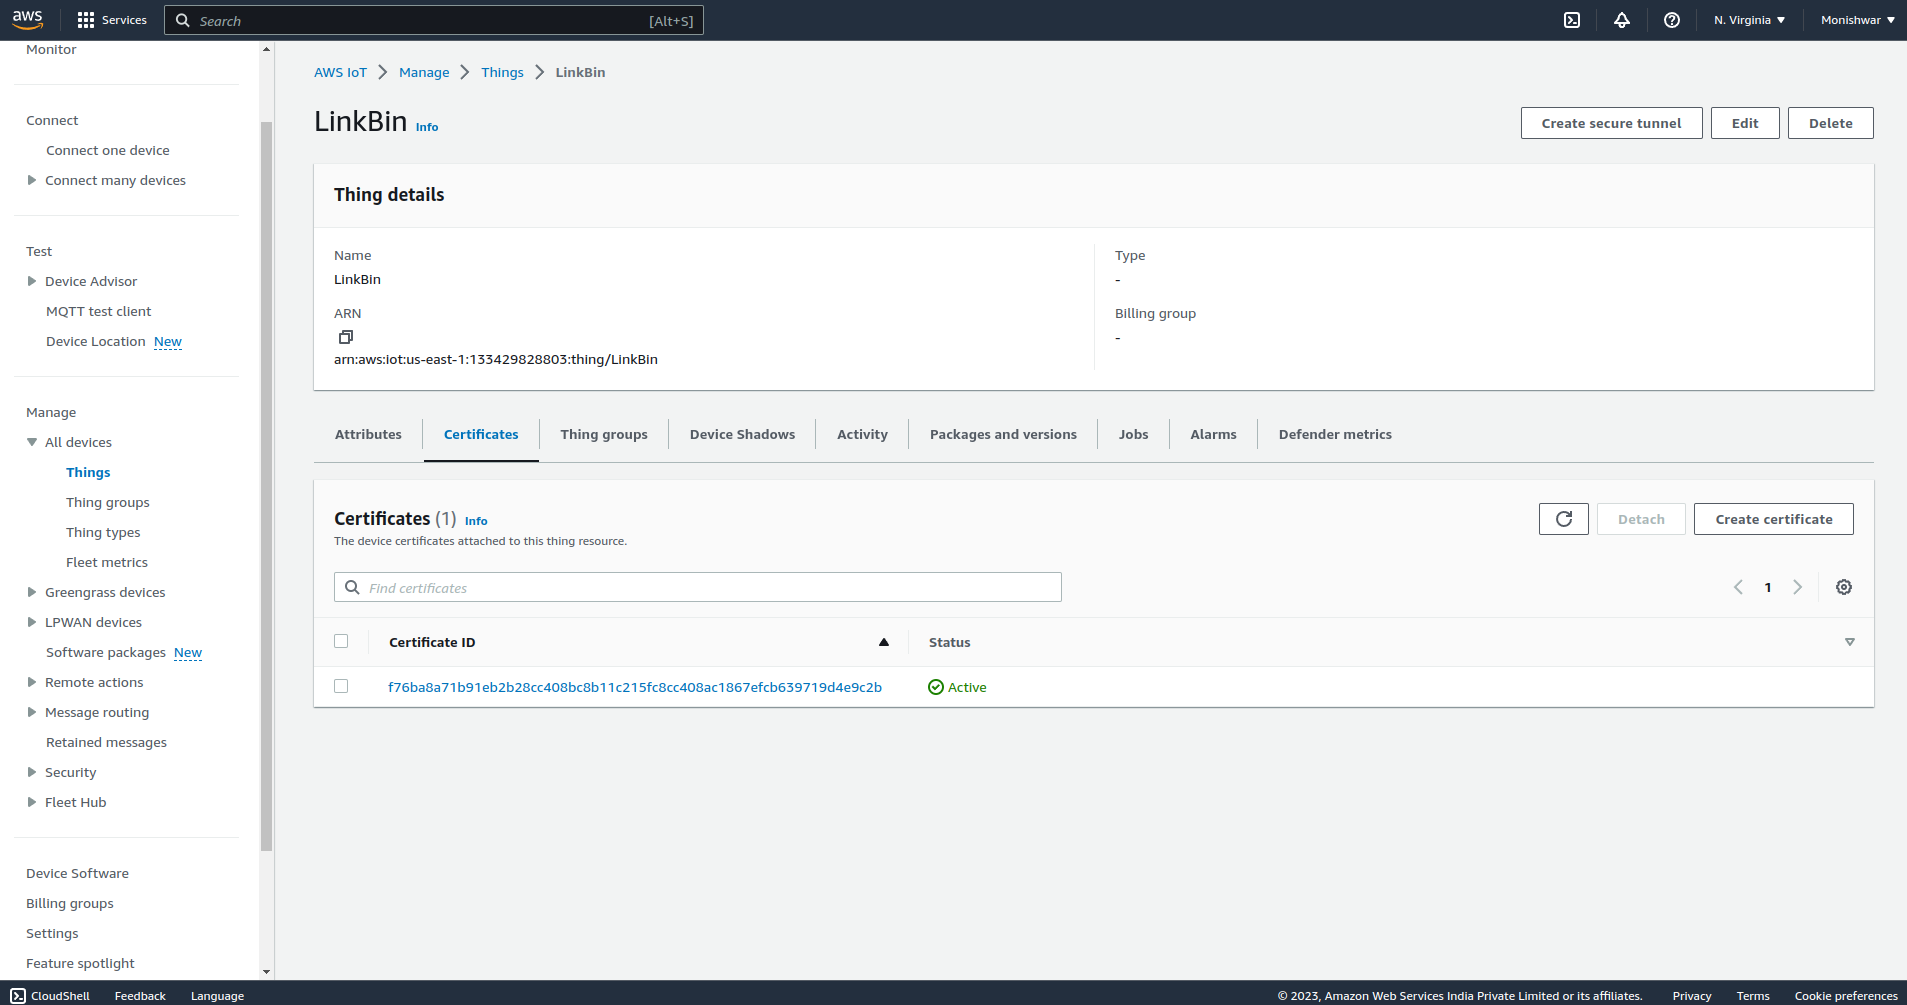
Task: Open the AWS home logo
Action: point(28,19)
